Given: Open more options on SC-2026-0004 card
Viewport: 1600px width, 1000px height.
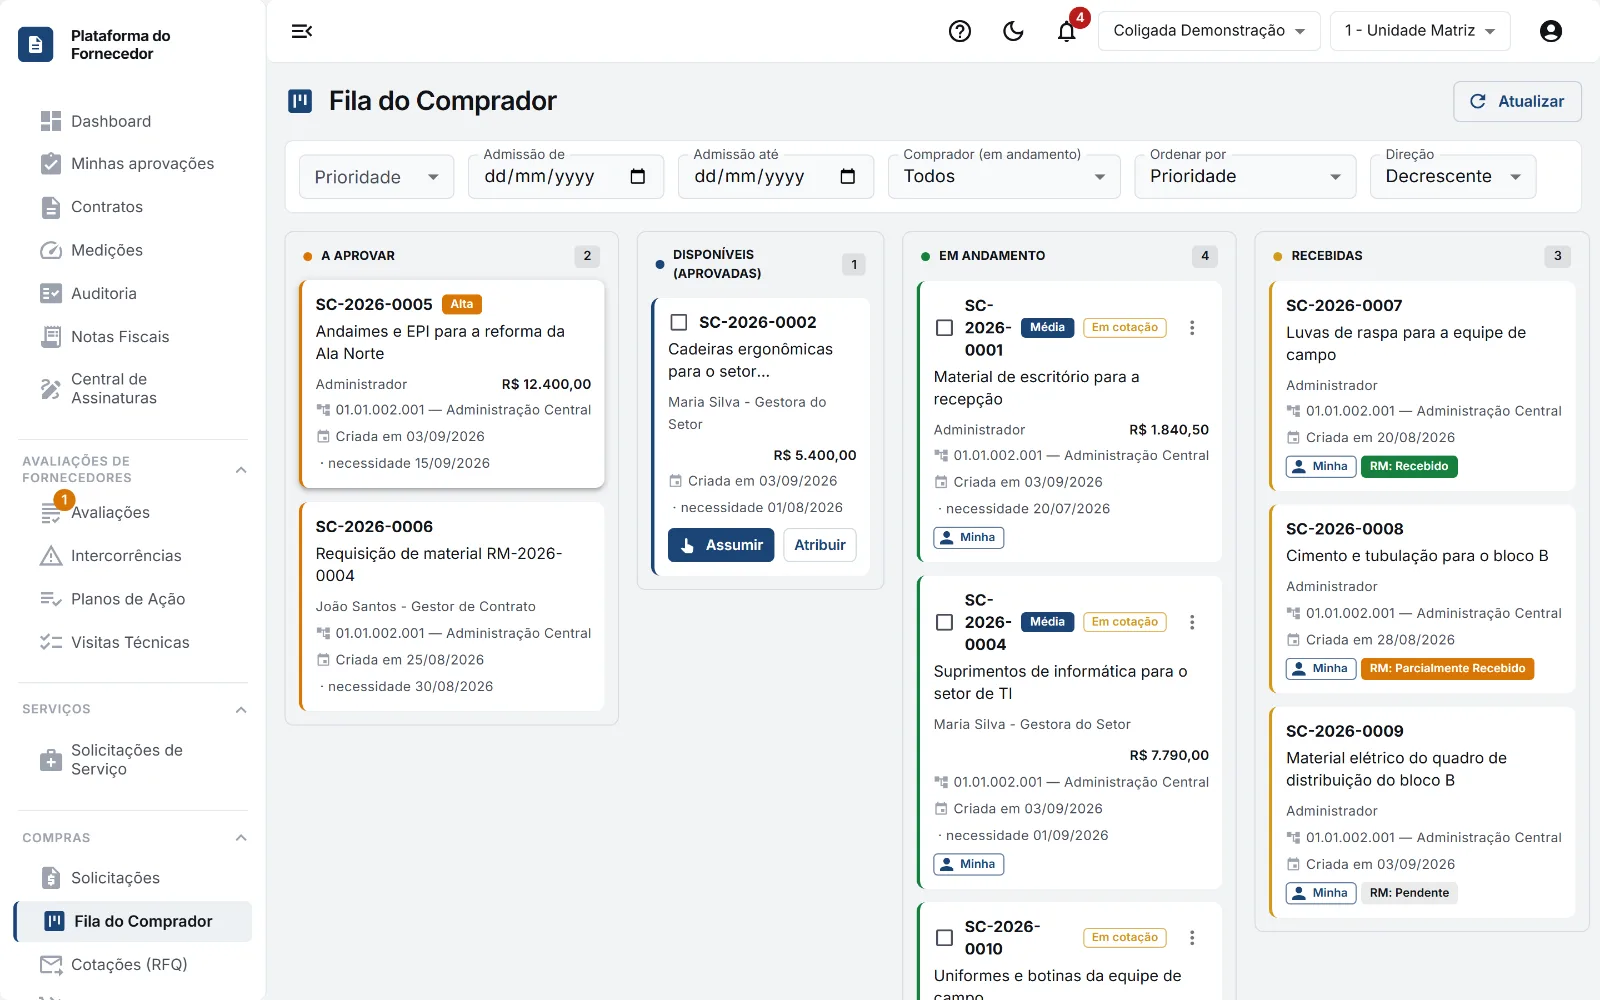Looking at the screenshot, I should tap(1192, 622).
